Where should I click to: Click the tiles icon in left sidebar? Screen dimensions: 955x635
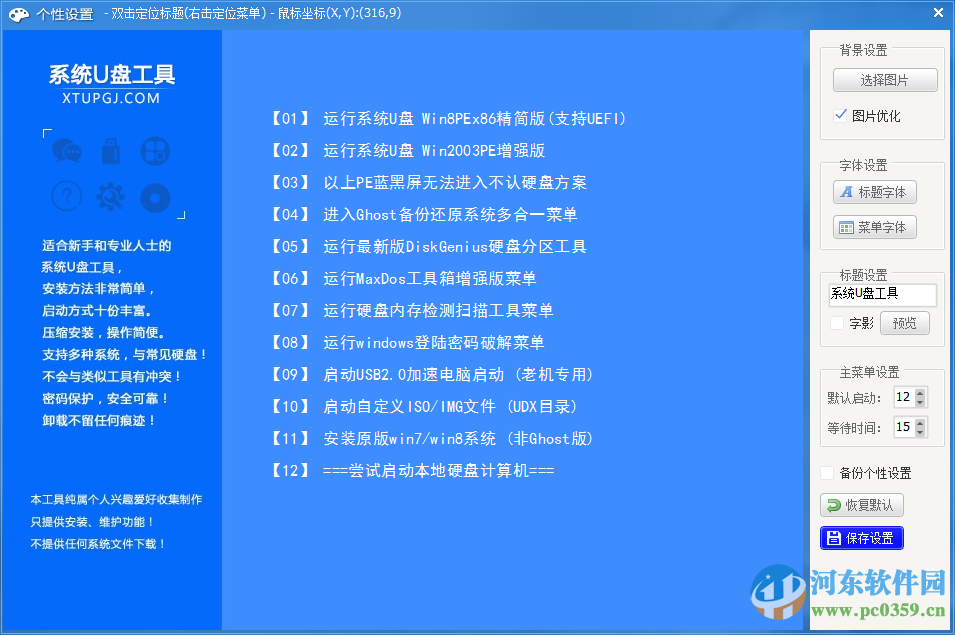(155, 150)
